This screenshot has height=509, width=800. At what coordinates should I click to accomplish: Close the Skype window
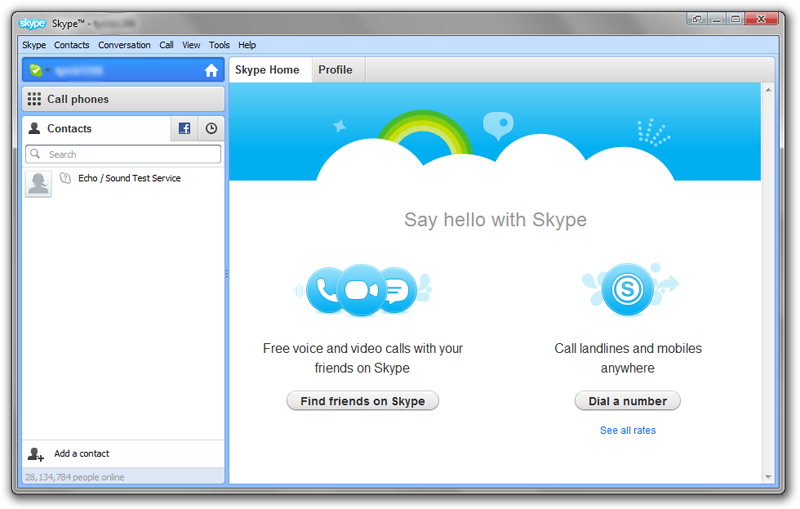(x=761, y=19)
